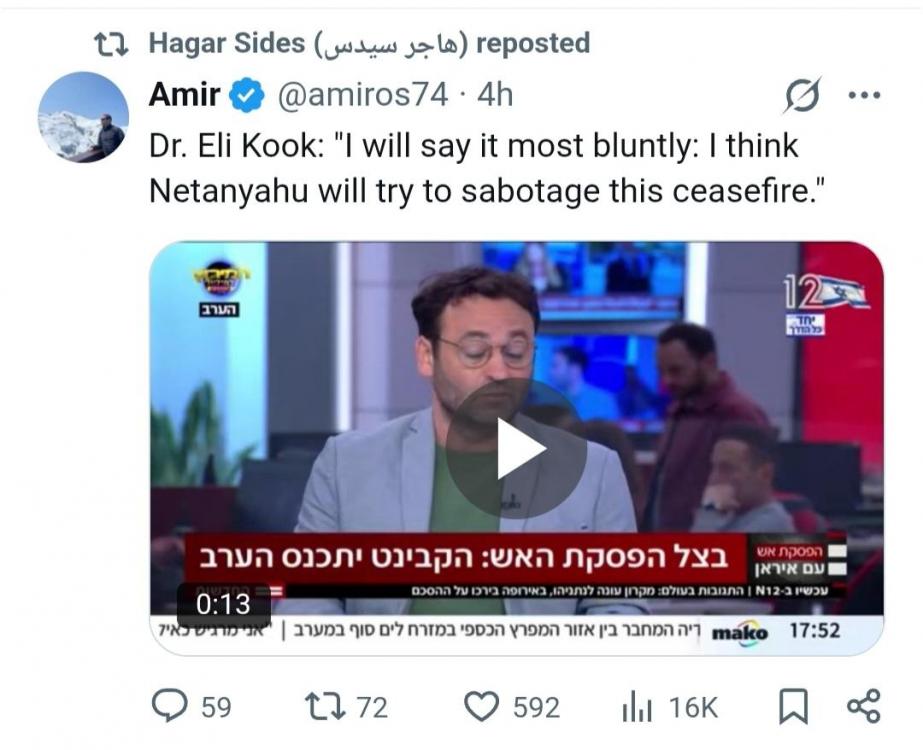Click the blue verified badge
Image resolution: width=923 pixels, height=750 pixels.
(x=247, y=95)
